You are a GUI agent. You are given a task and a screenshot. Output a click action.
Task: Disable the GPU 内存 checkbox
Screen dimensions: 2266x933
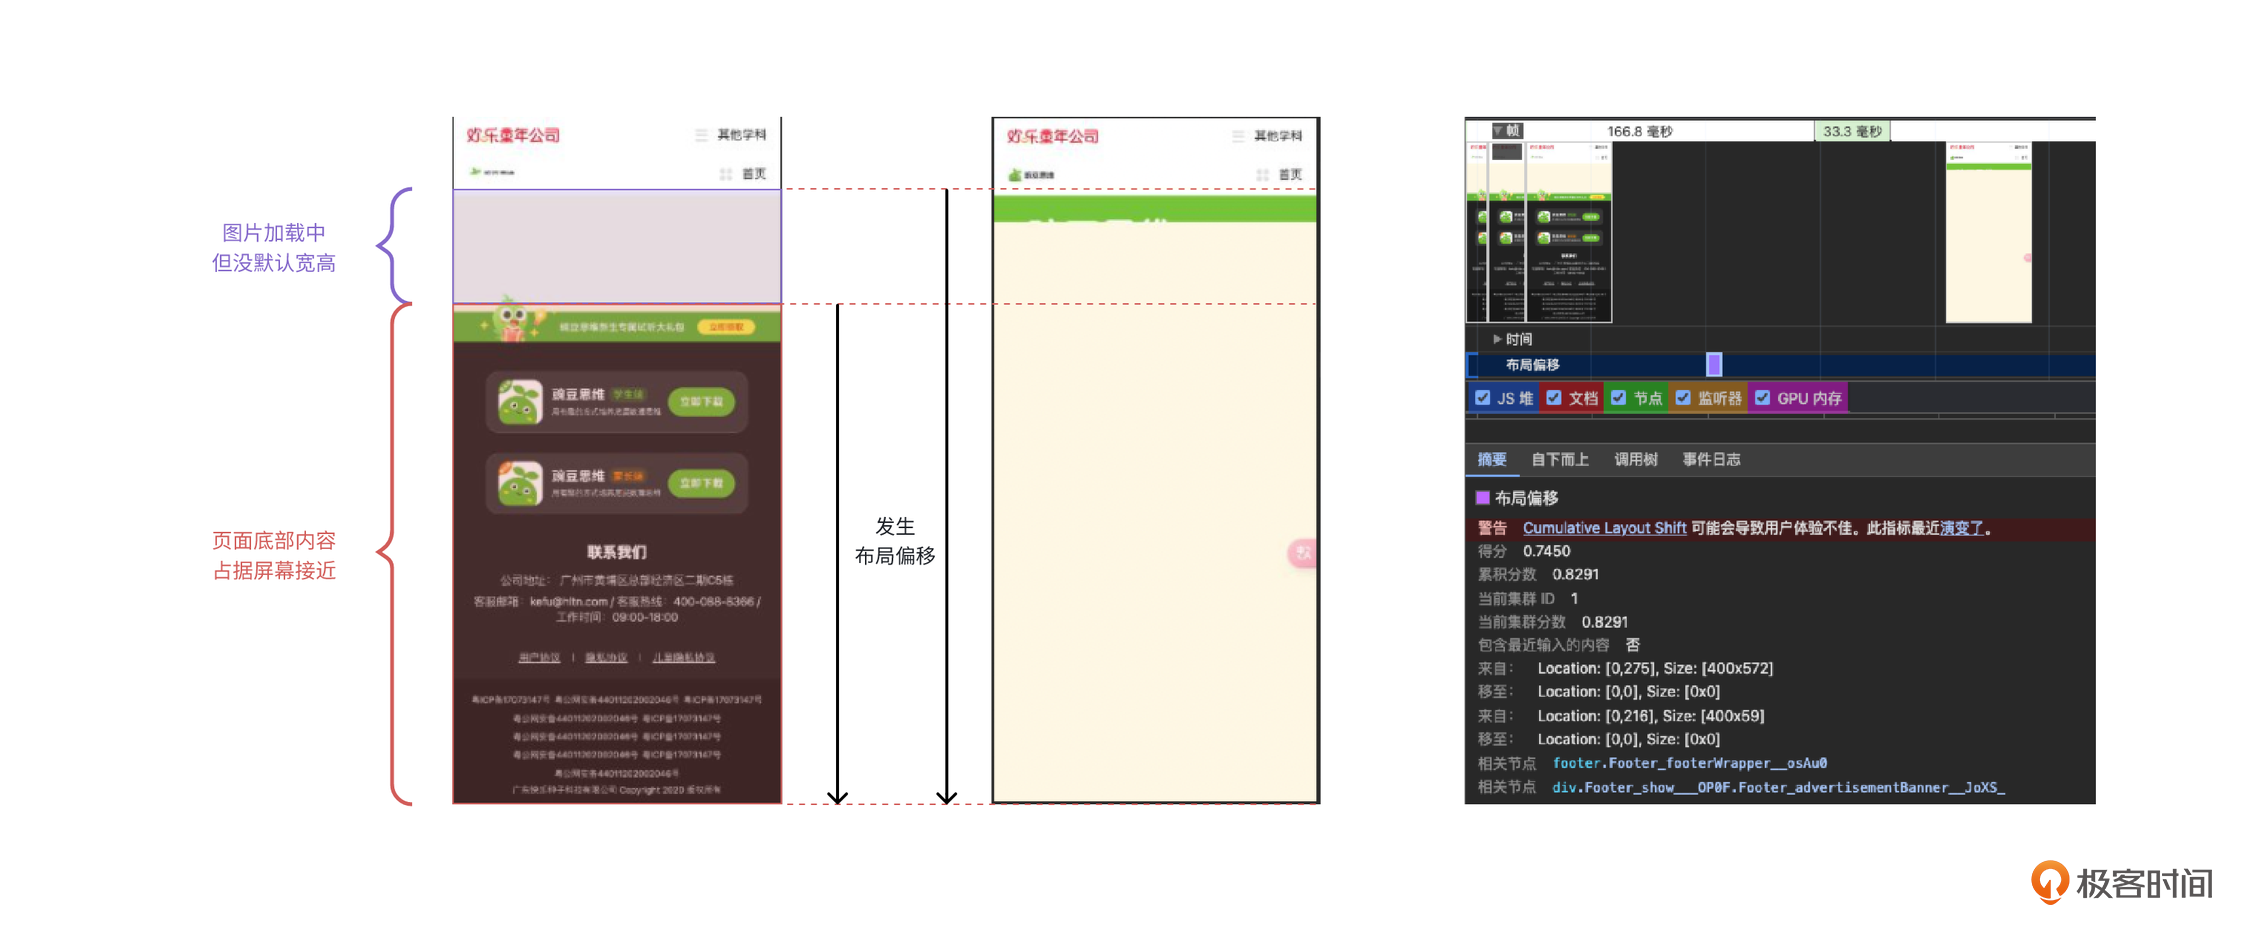pyautogui.click(x=1763, y=398)
